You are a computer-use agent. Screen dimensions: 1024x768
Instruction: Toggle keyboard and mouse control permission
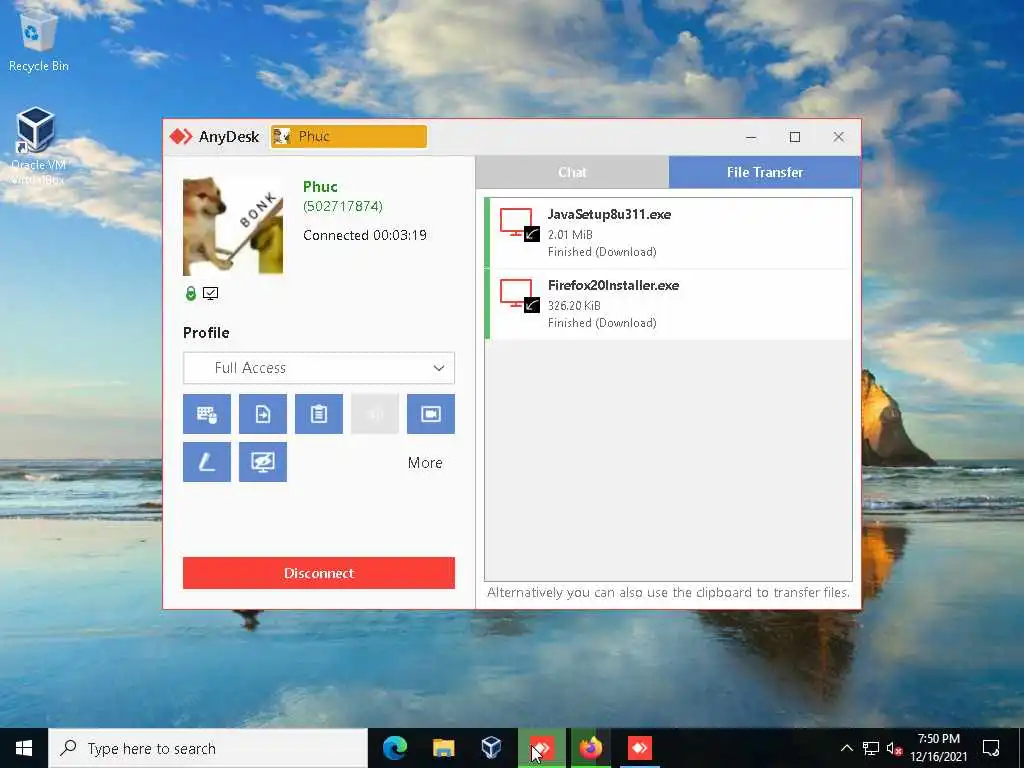pyautogui.click(x=206, y=414)
